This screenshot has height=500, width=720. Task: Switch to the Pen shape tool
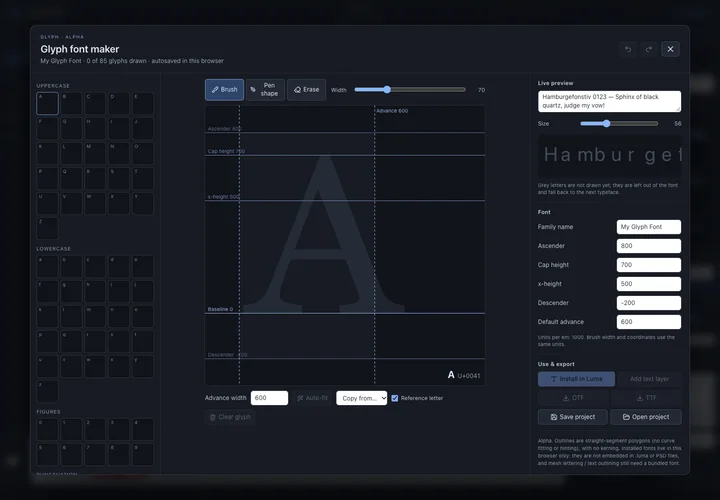point(265,90)
